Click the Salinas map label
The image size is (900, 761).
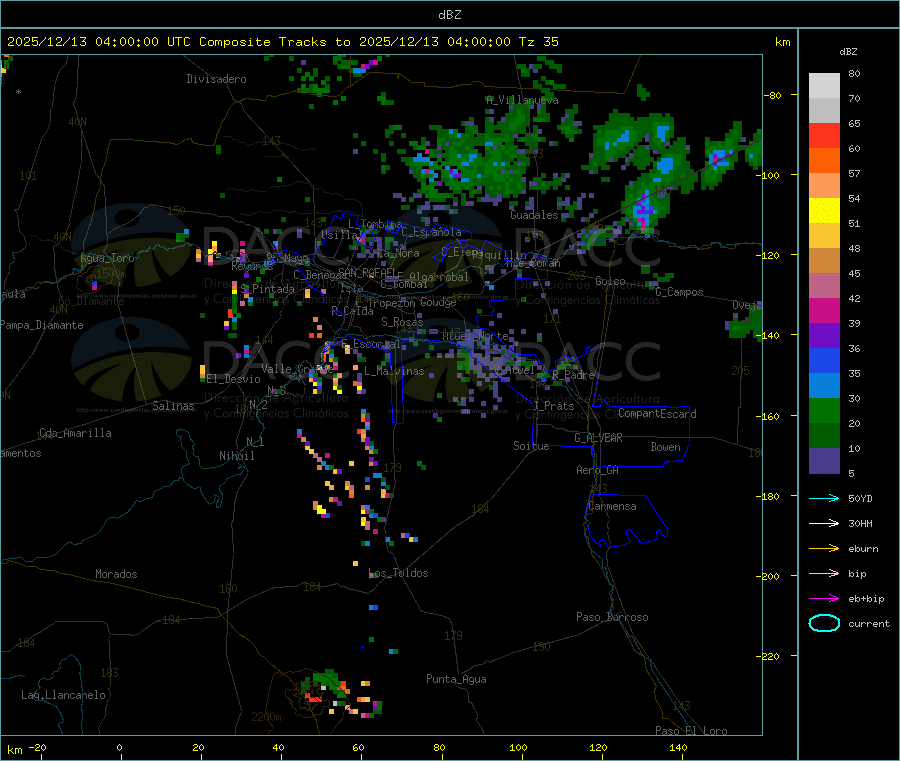173,406
